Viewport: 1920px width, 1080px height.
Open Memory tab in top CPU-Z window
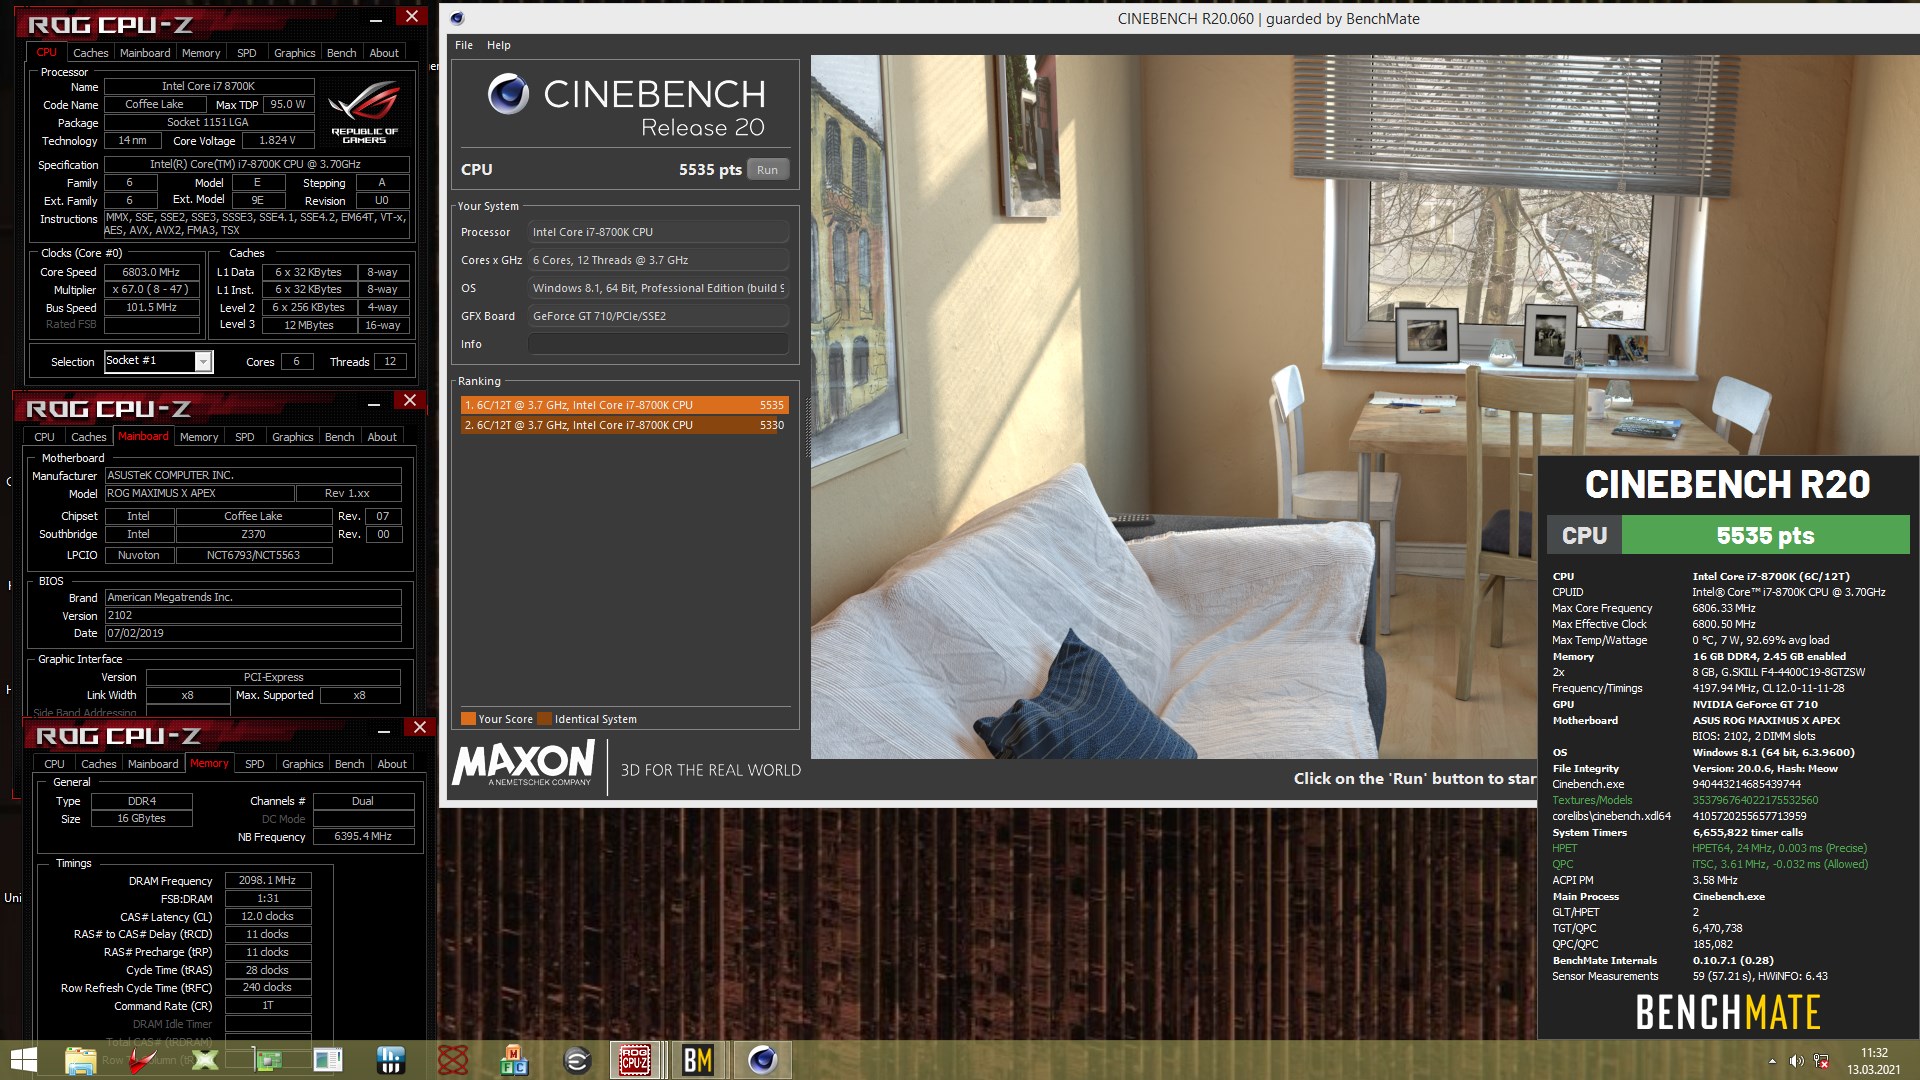(201, 53)
